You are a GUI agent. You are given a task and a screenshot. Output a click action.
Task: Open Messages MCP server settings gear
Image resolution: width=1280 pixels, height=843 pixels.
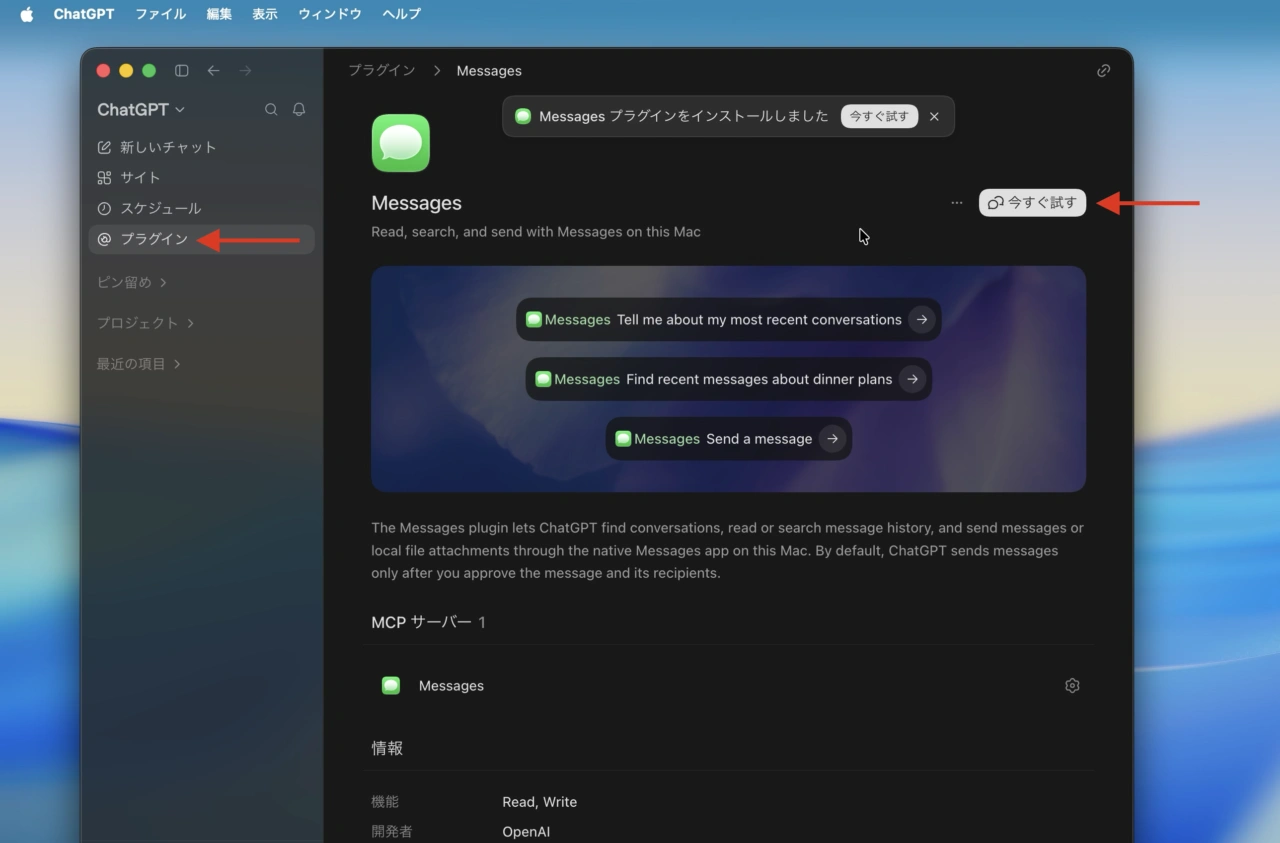1072,686
